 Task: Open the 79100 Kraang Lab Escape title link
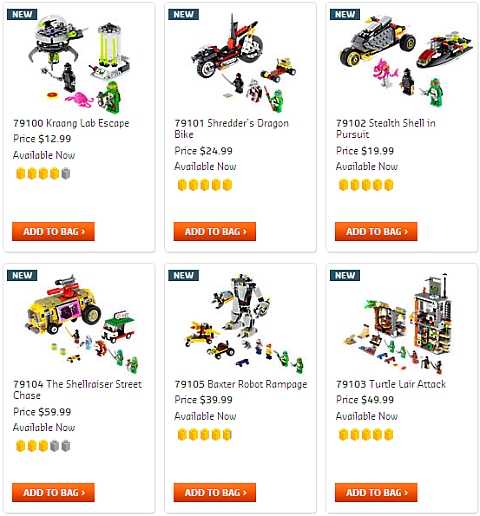[71, 123]
